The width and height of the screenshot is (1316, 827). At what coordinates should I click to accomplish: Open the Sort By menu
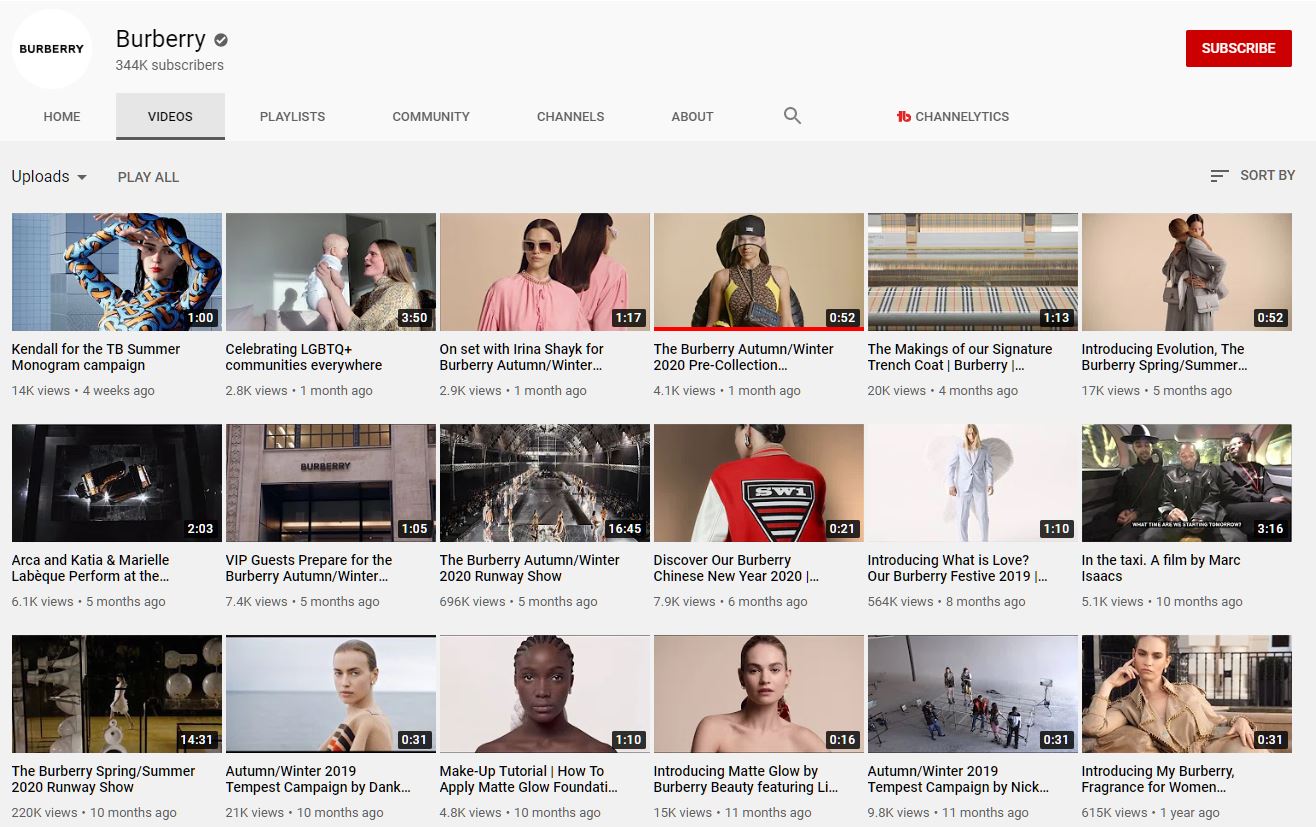point(1252,176)
